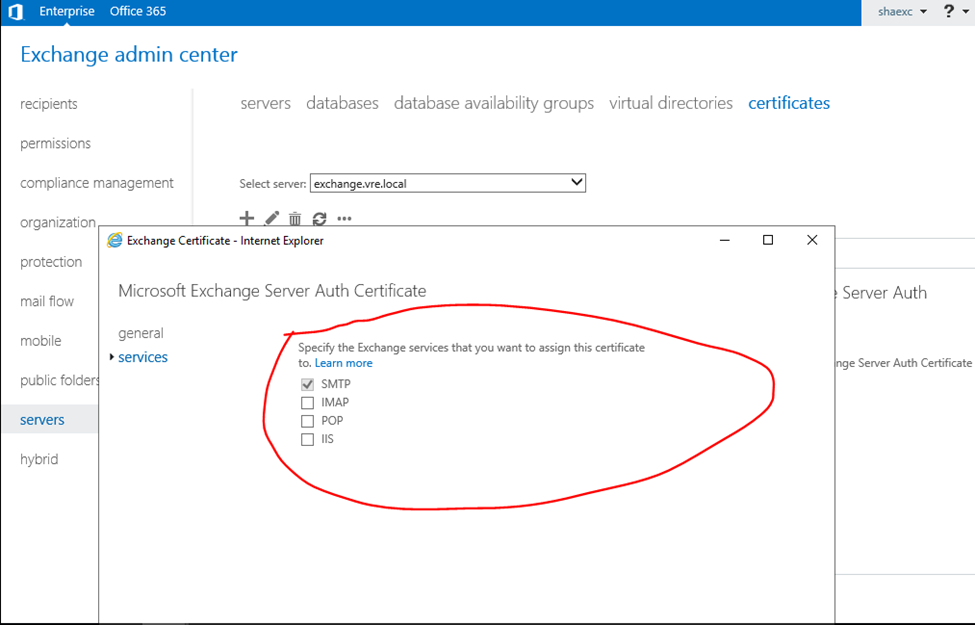This screenshot has height=625, width=975.
Task: Click the edit pencil icon
Action: 271,218
